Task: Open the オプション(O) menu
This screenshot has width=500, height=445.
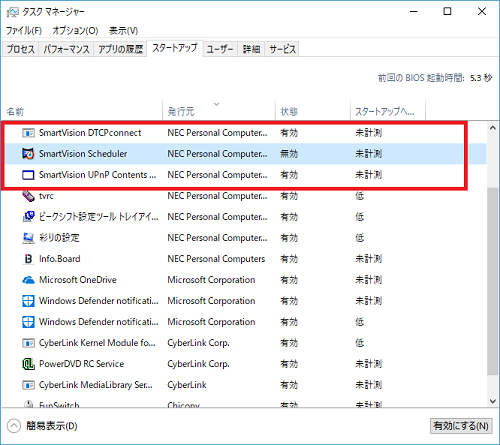Action: click(x=75, y=31)
